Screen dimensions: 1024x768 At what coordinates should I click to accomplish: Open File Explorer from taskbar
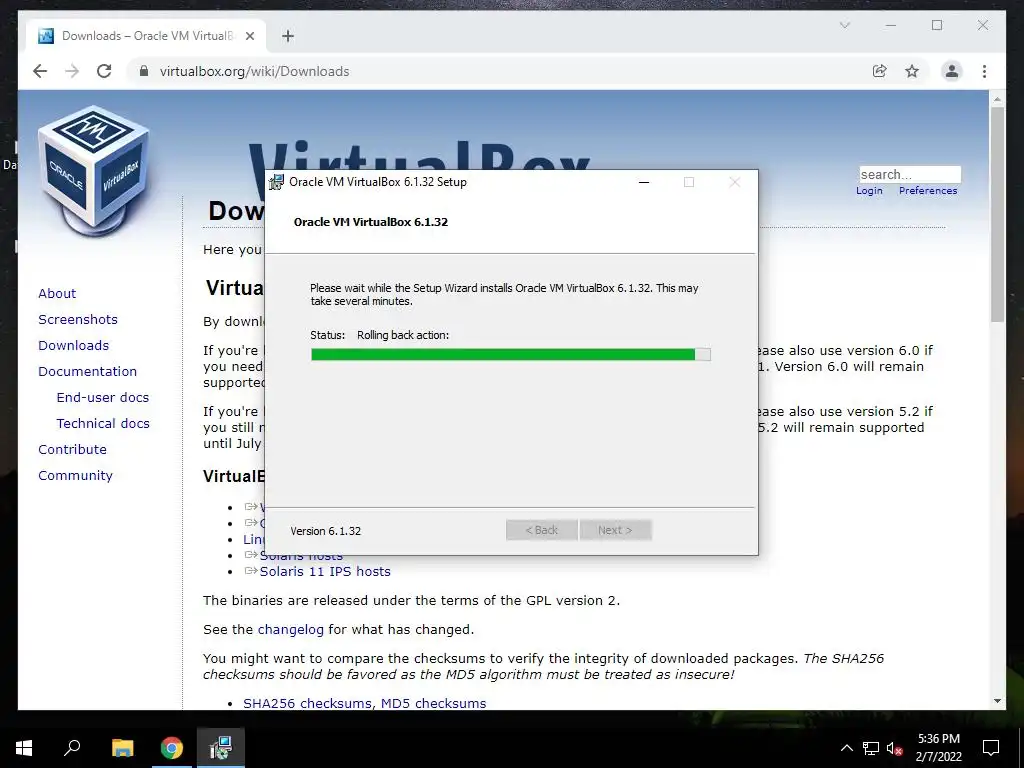122,748
